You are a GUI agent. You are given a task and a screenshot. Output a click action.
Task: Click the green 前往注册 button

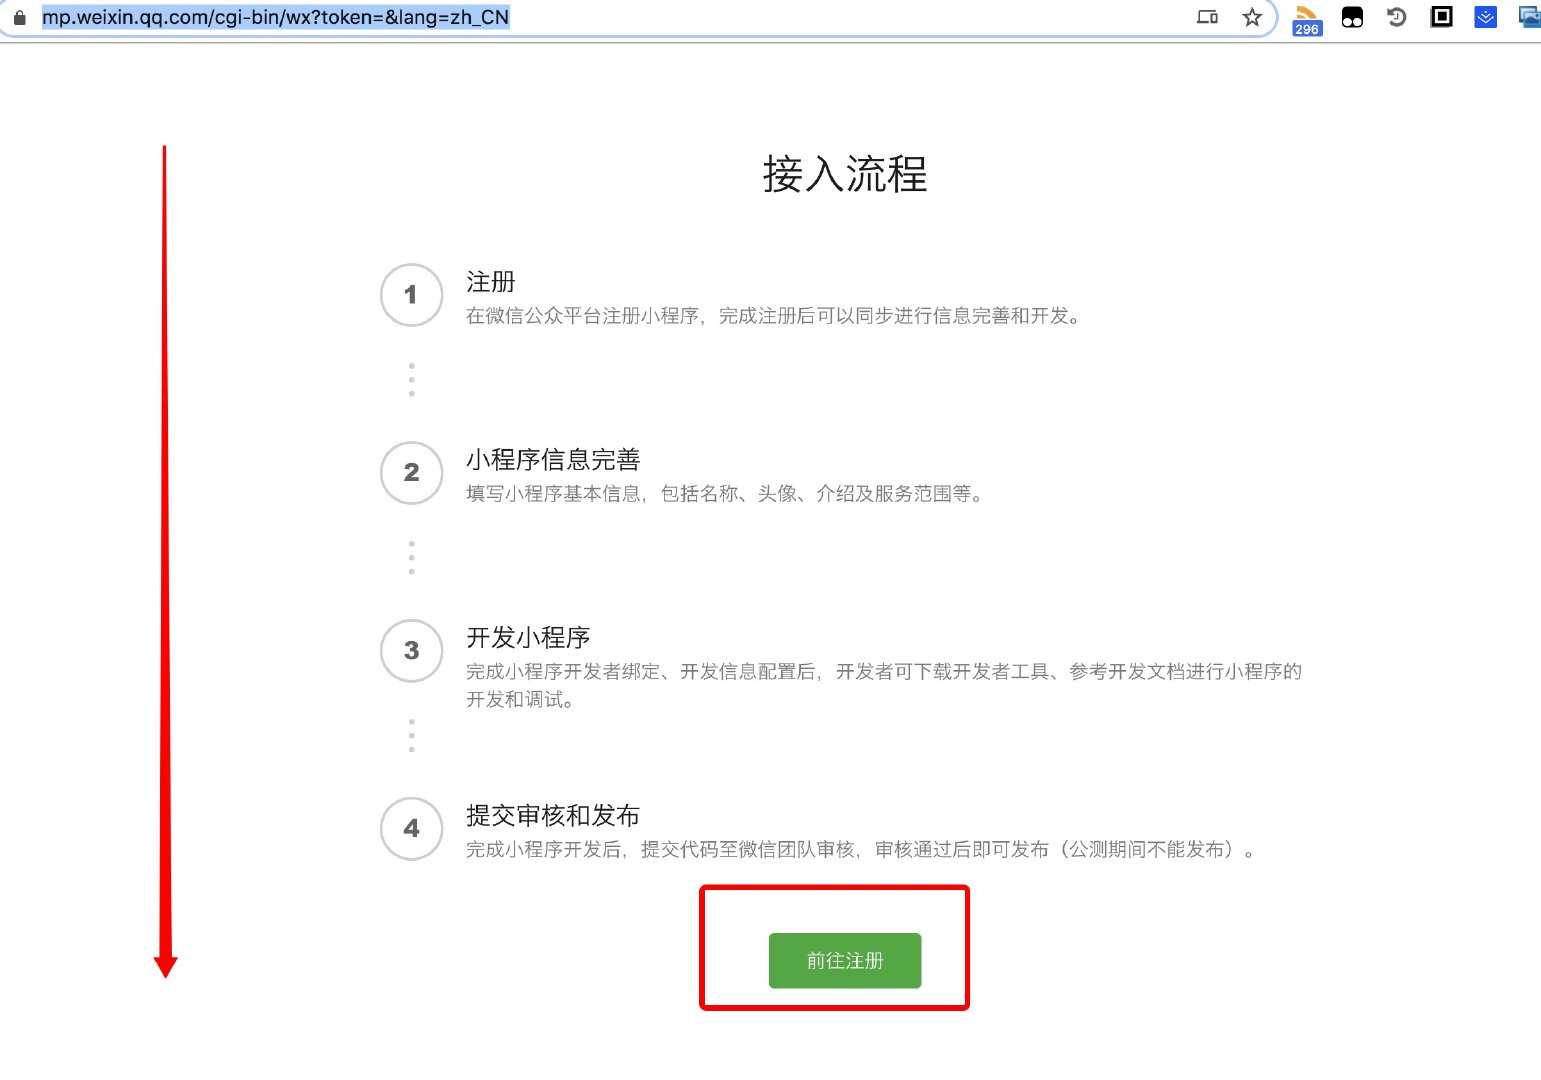[845, 960]
